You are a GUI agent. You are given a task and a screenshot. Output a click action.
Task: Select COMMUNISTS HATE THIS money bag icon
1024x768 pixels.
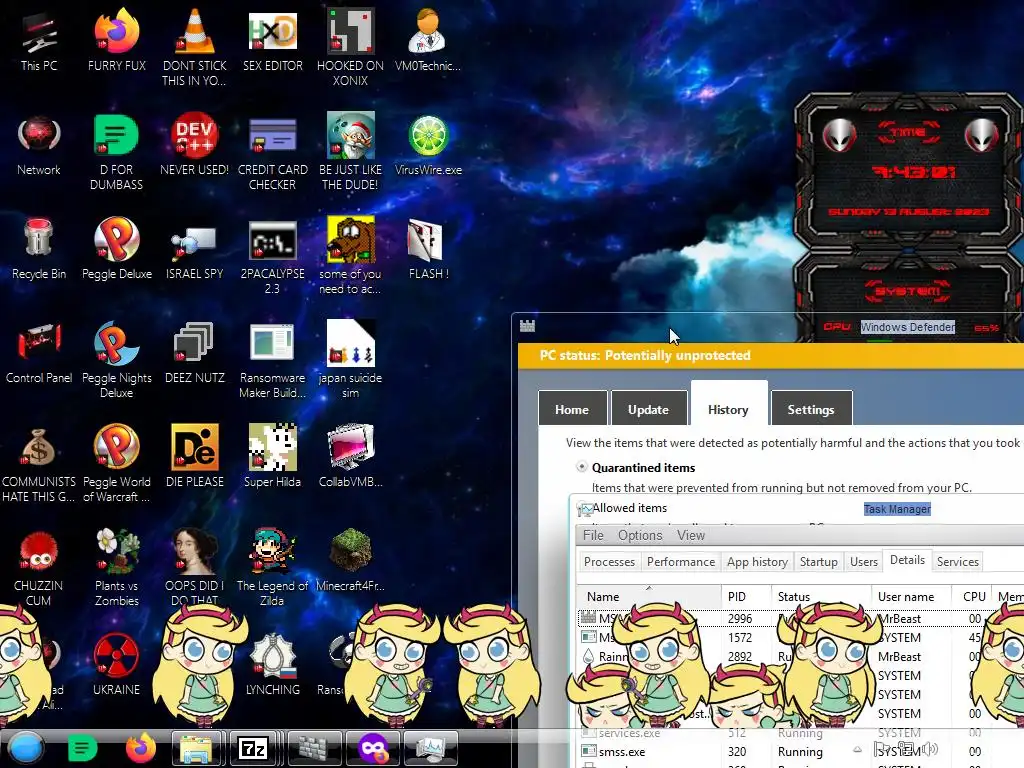pyautogui.click(x=39, y=463)
